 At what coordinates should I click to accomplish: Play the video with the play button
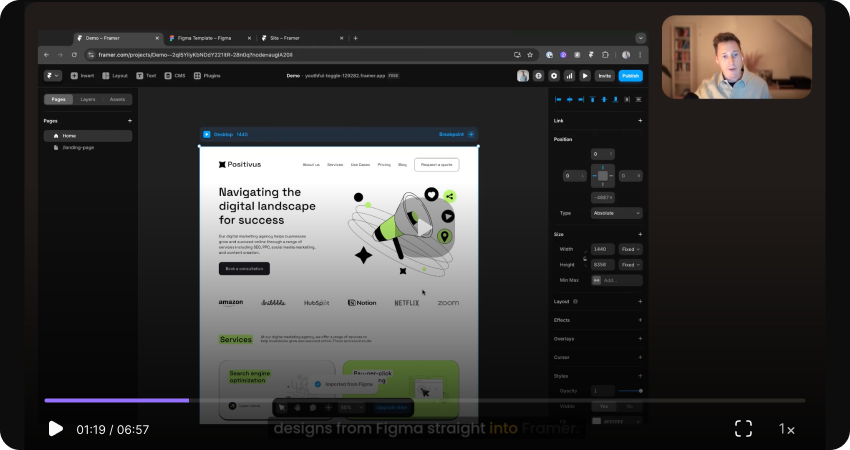tap(55, 429)
